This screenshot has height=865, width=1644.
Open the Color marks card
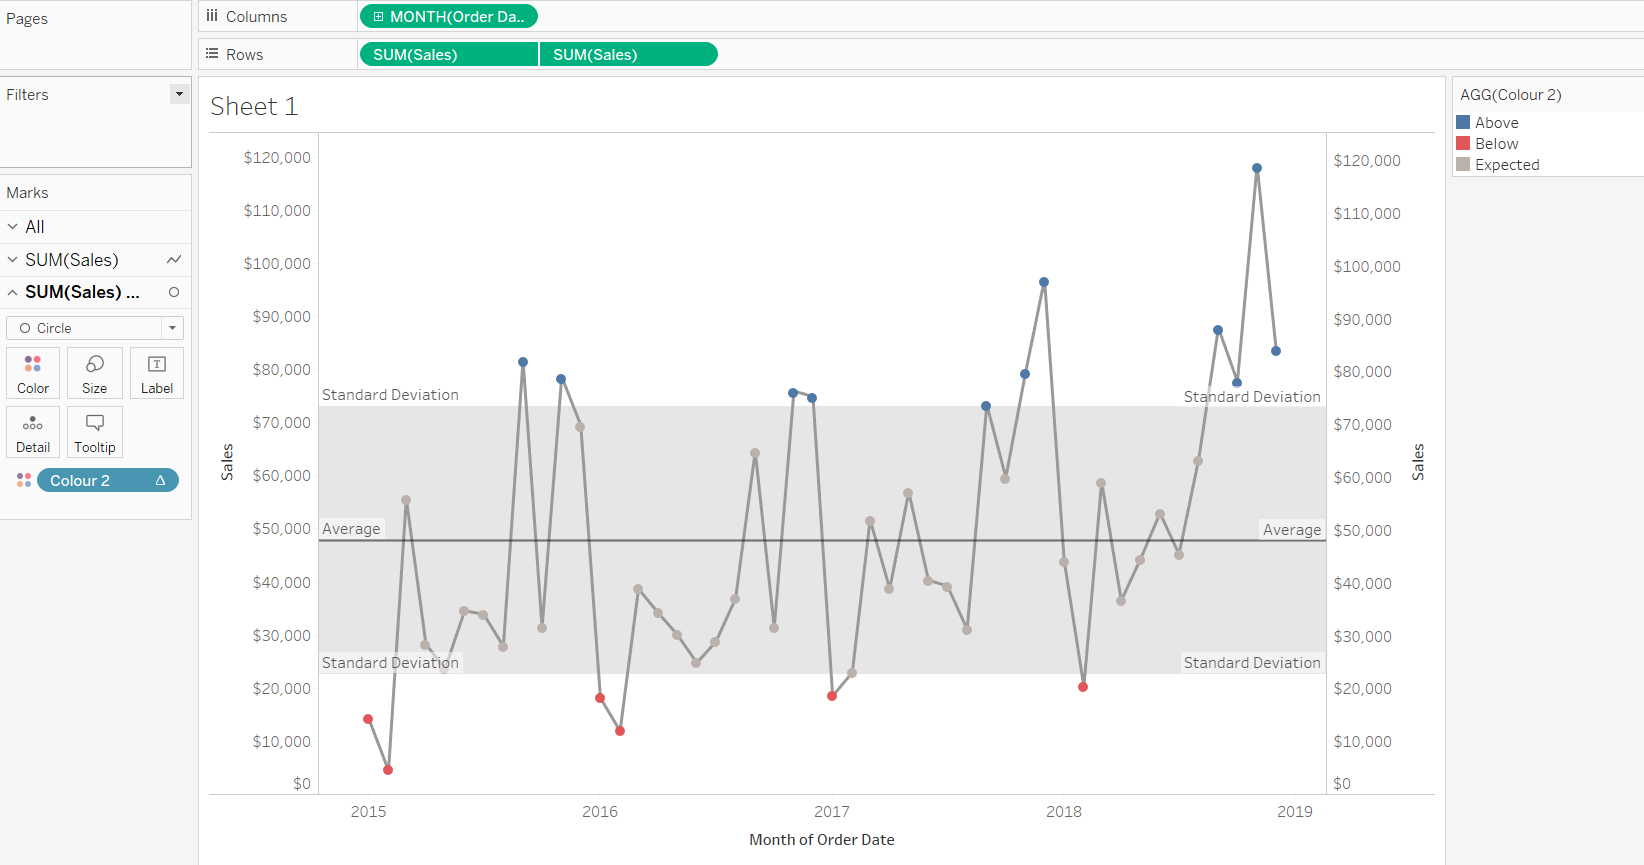[33, 373]
